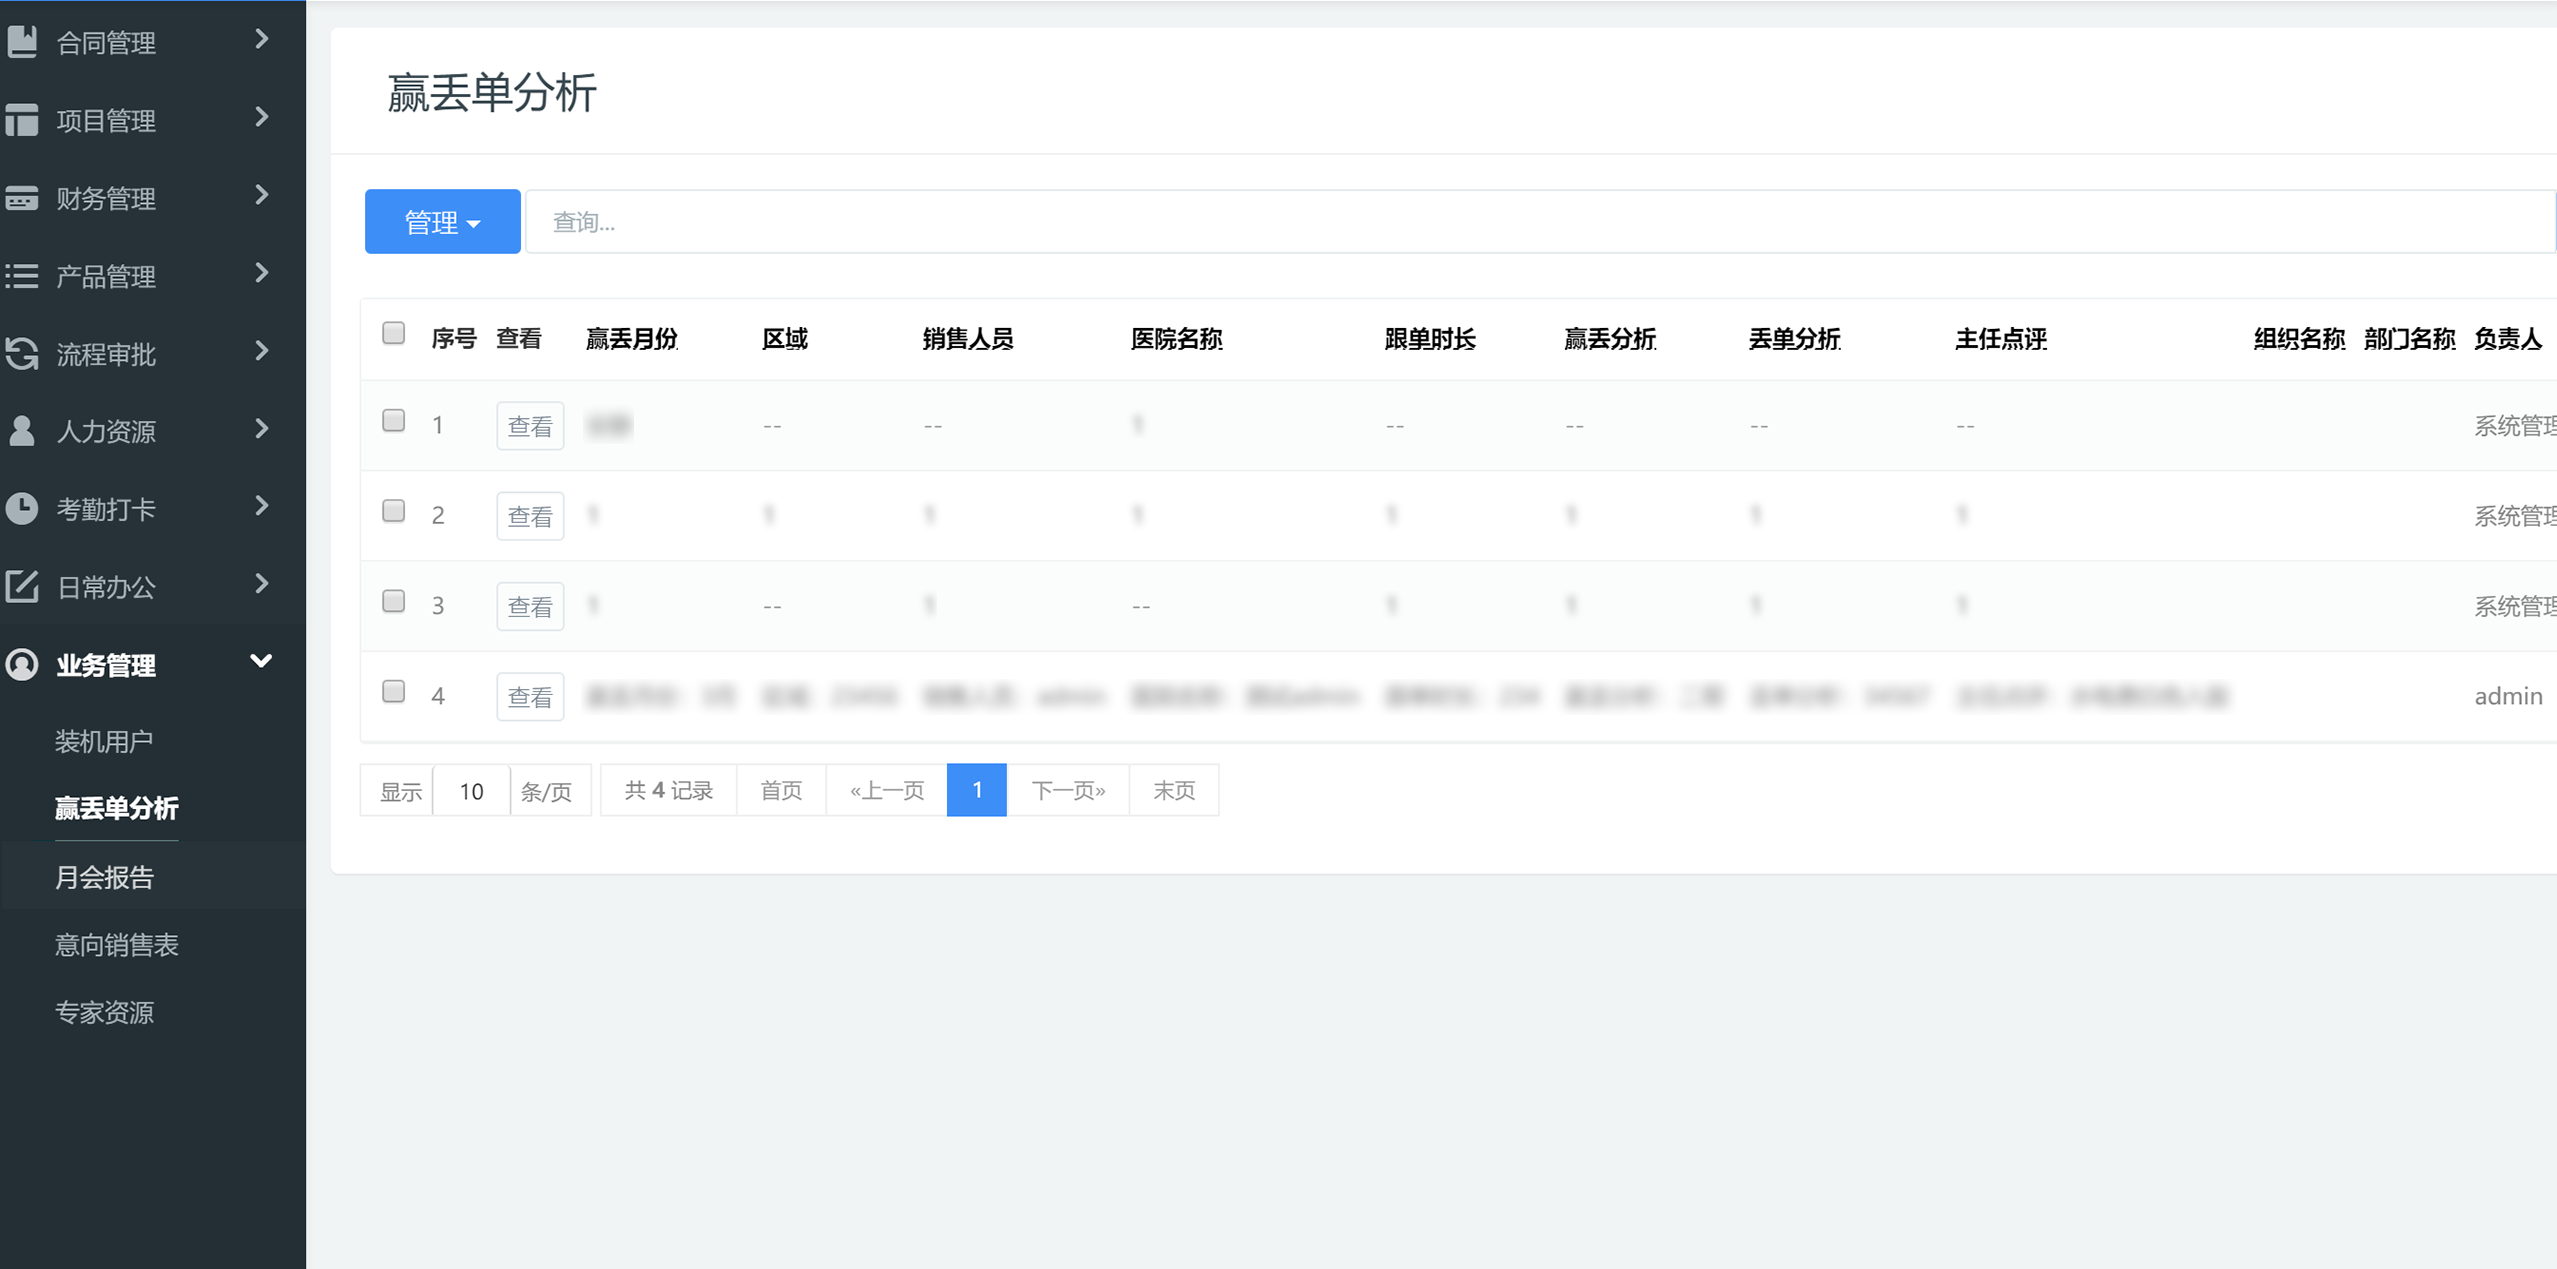Image resolution: width=2557 pixels, height=1269 pixels.
Task: Click the contract management book icon
Action: (22, 41)
